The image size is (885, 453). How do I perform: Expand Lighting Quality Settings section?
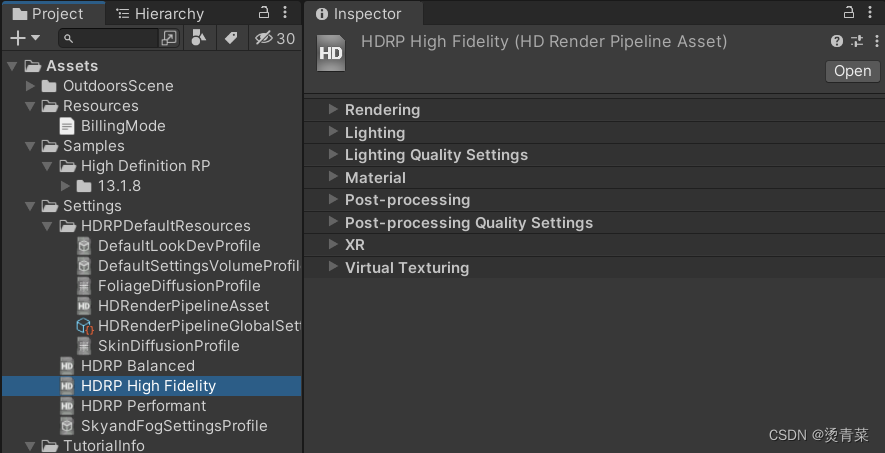[x=334, y=155]
